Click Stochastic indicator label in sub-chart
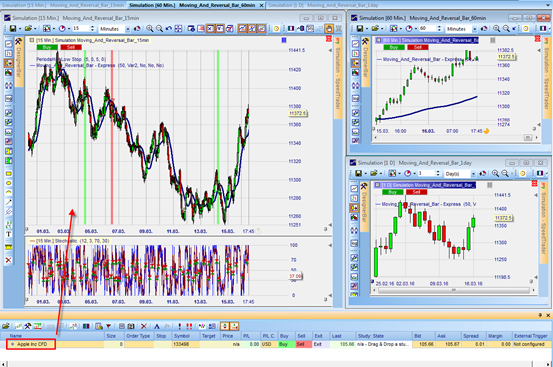Screen dimensions: 553x367 tap(73, 241)
